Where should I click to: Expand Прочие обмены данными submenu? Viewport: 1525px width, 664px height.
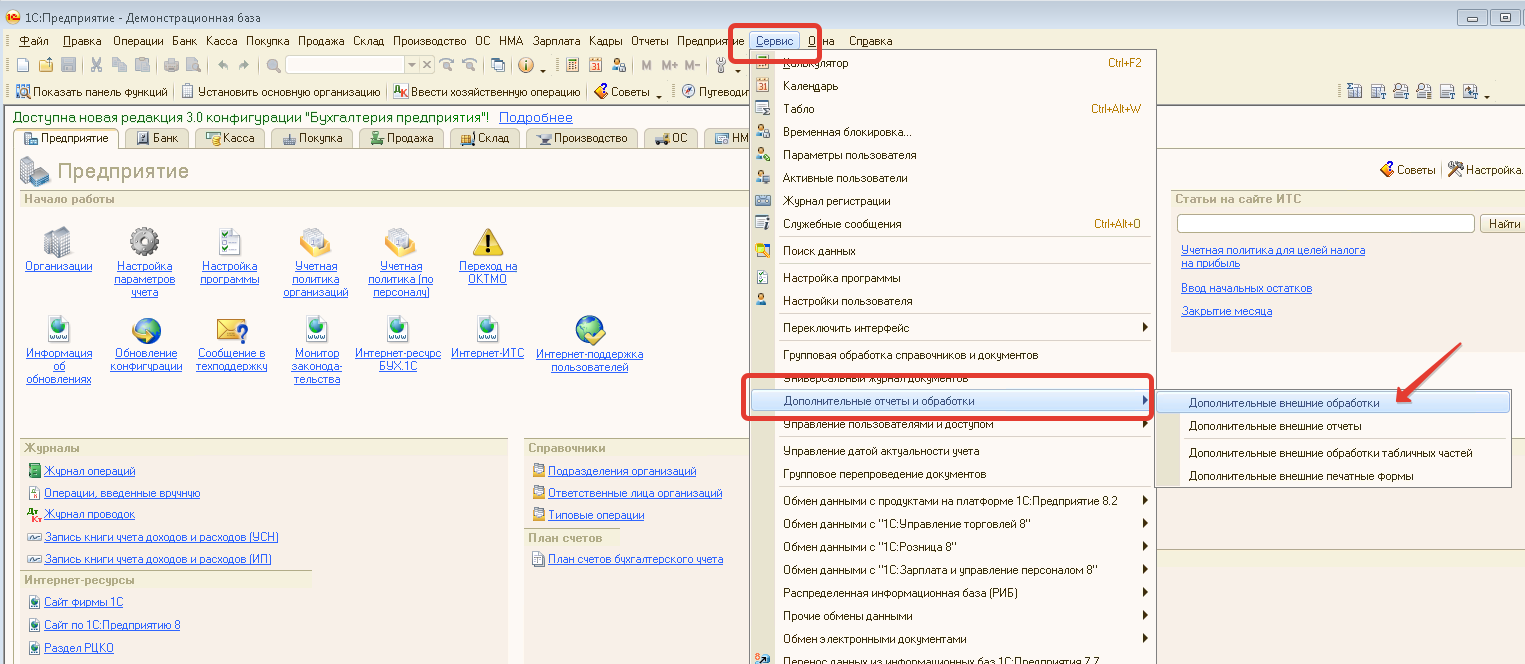pos(1145,616)
